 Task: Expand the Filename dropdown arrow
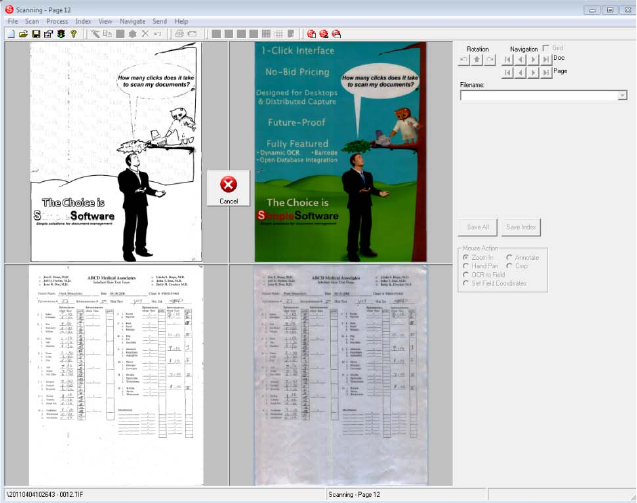[622, 95]
